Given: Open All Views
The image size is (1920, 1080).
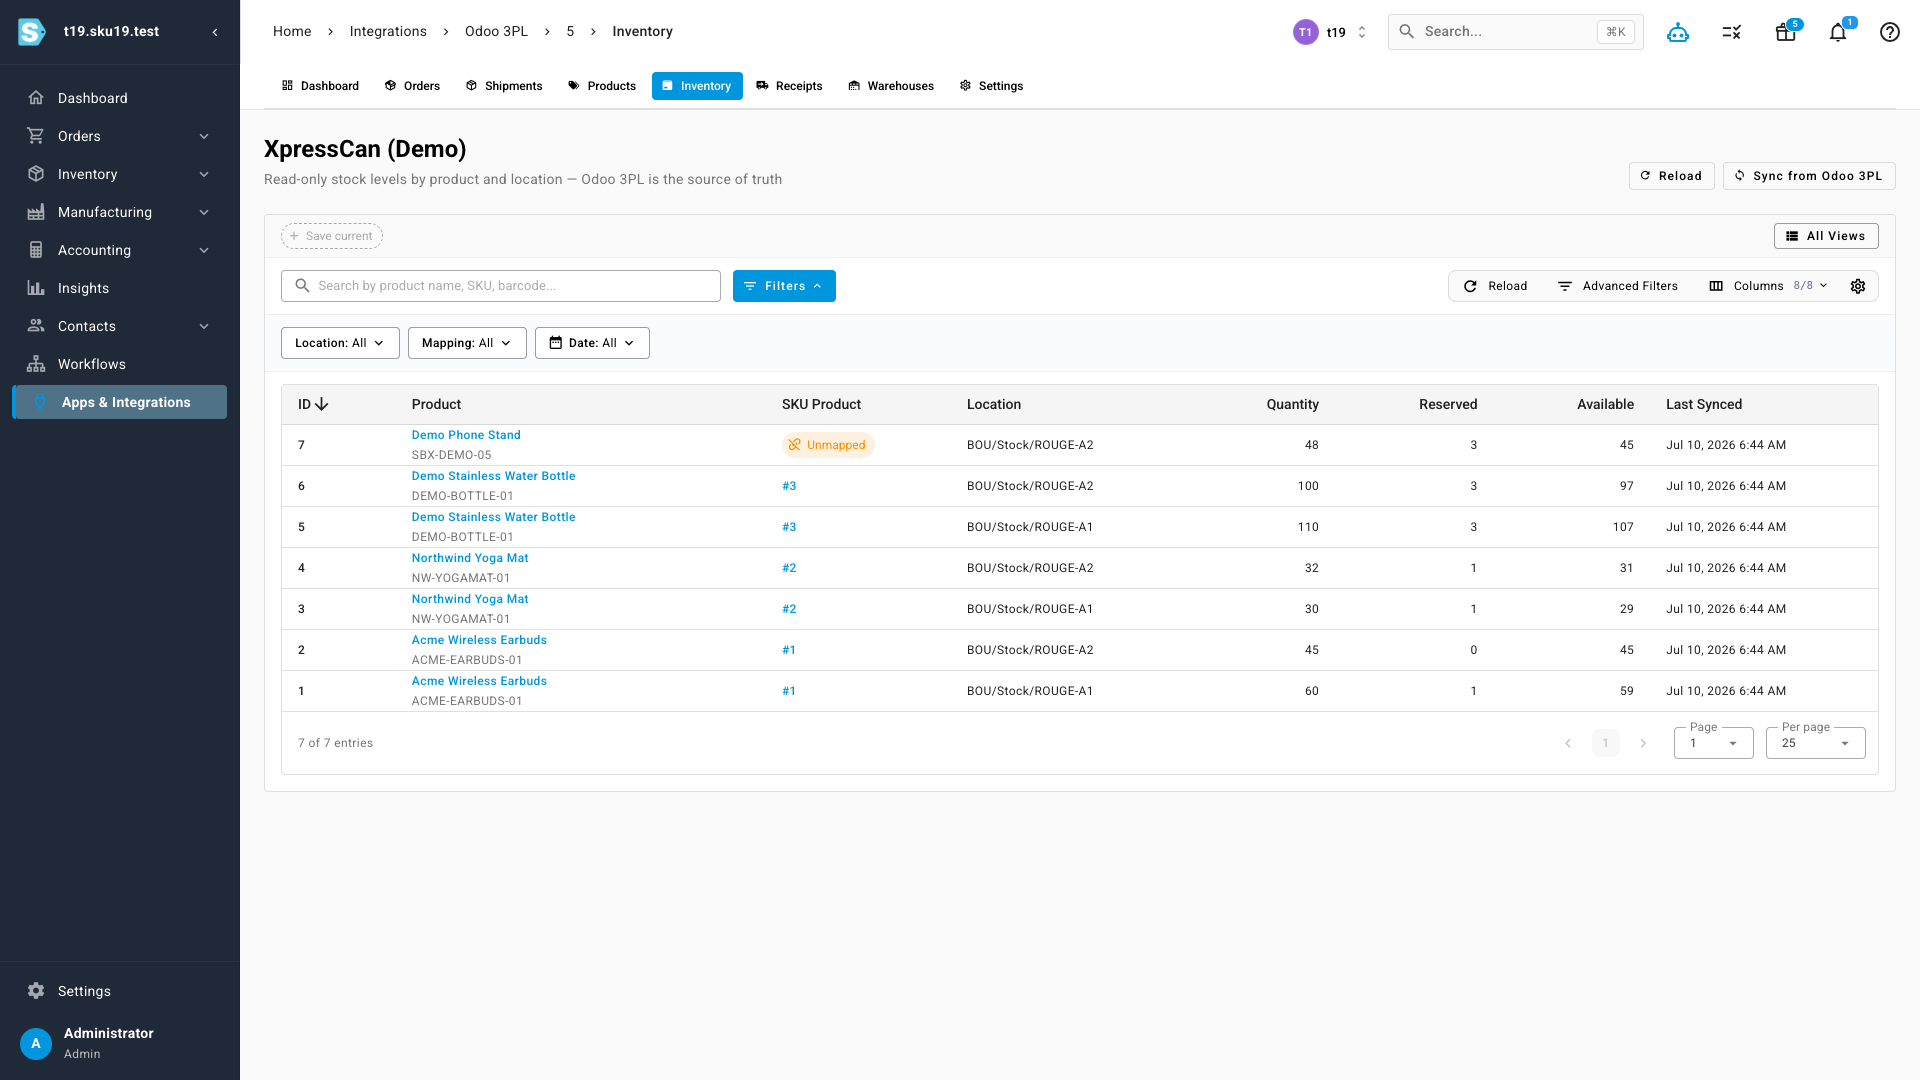Looking at the screenshot, I should 1826,236.
